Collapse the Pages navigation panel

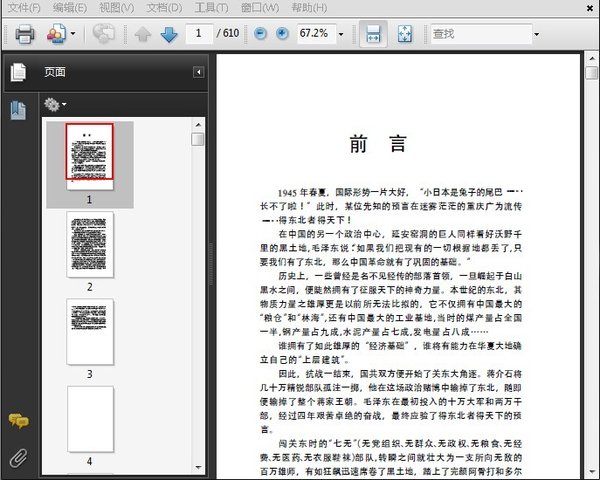[x=198, y=72]
